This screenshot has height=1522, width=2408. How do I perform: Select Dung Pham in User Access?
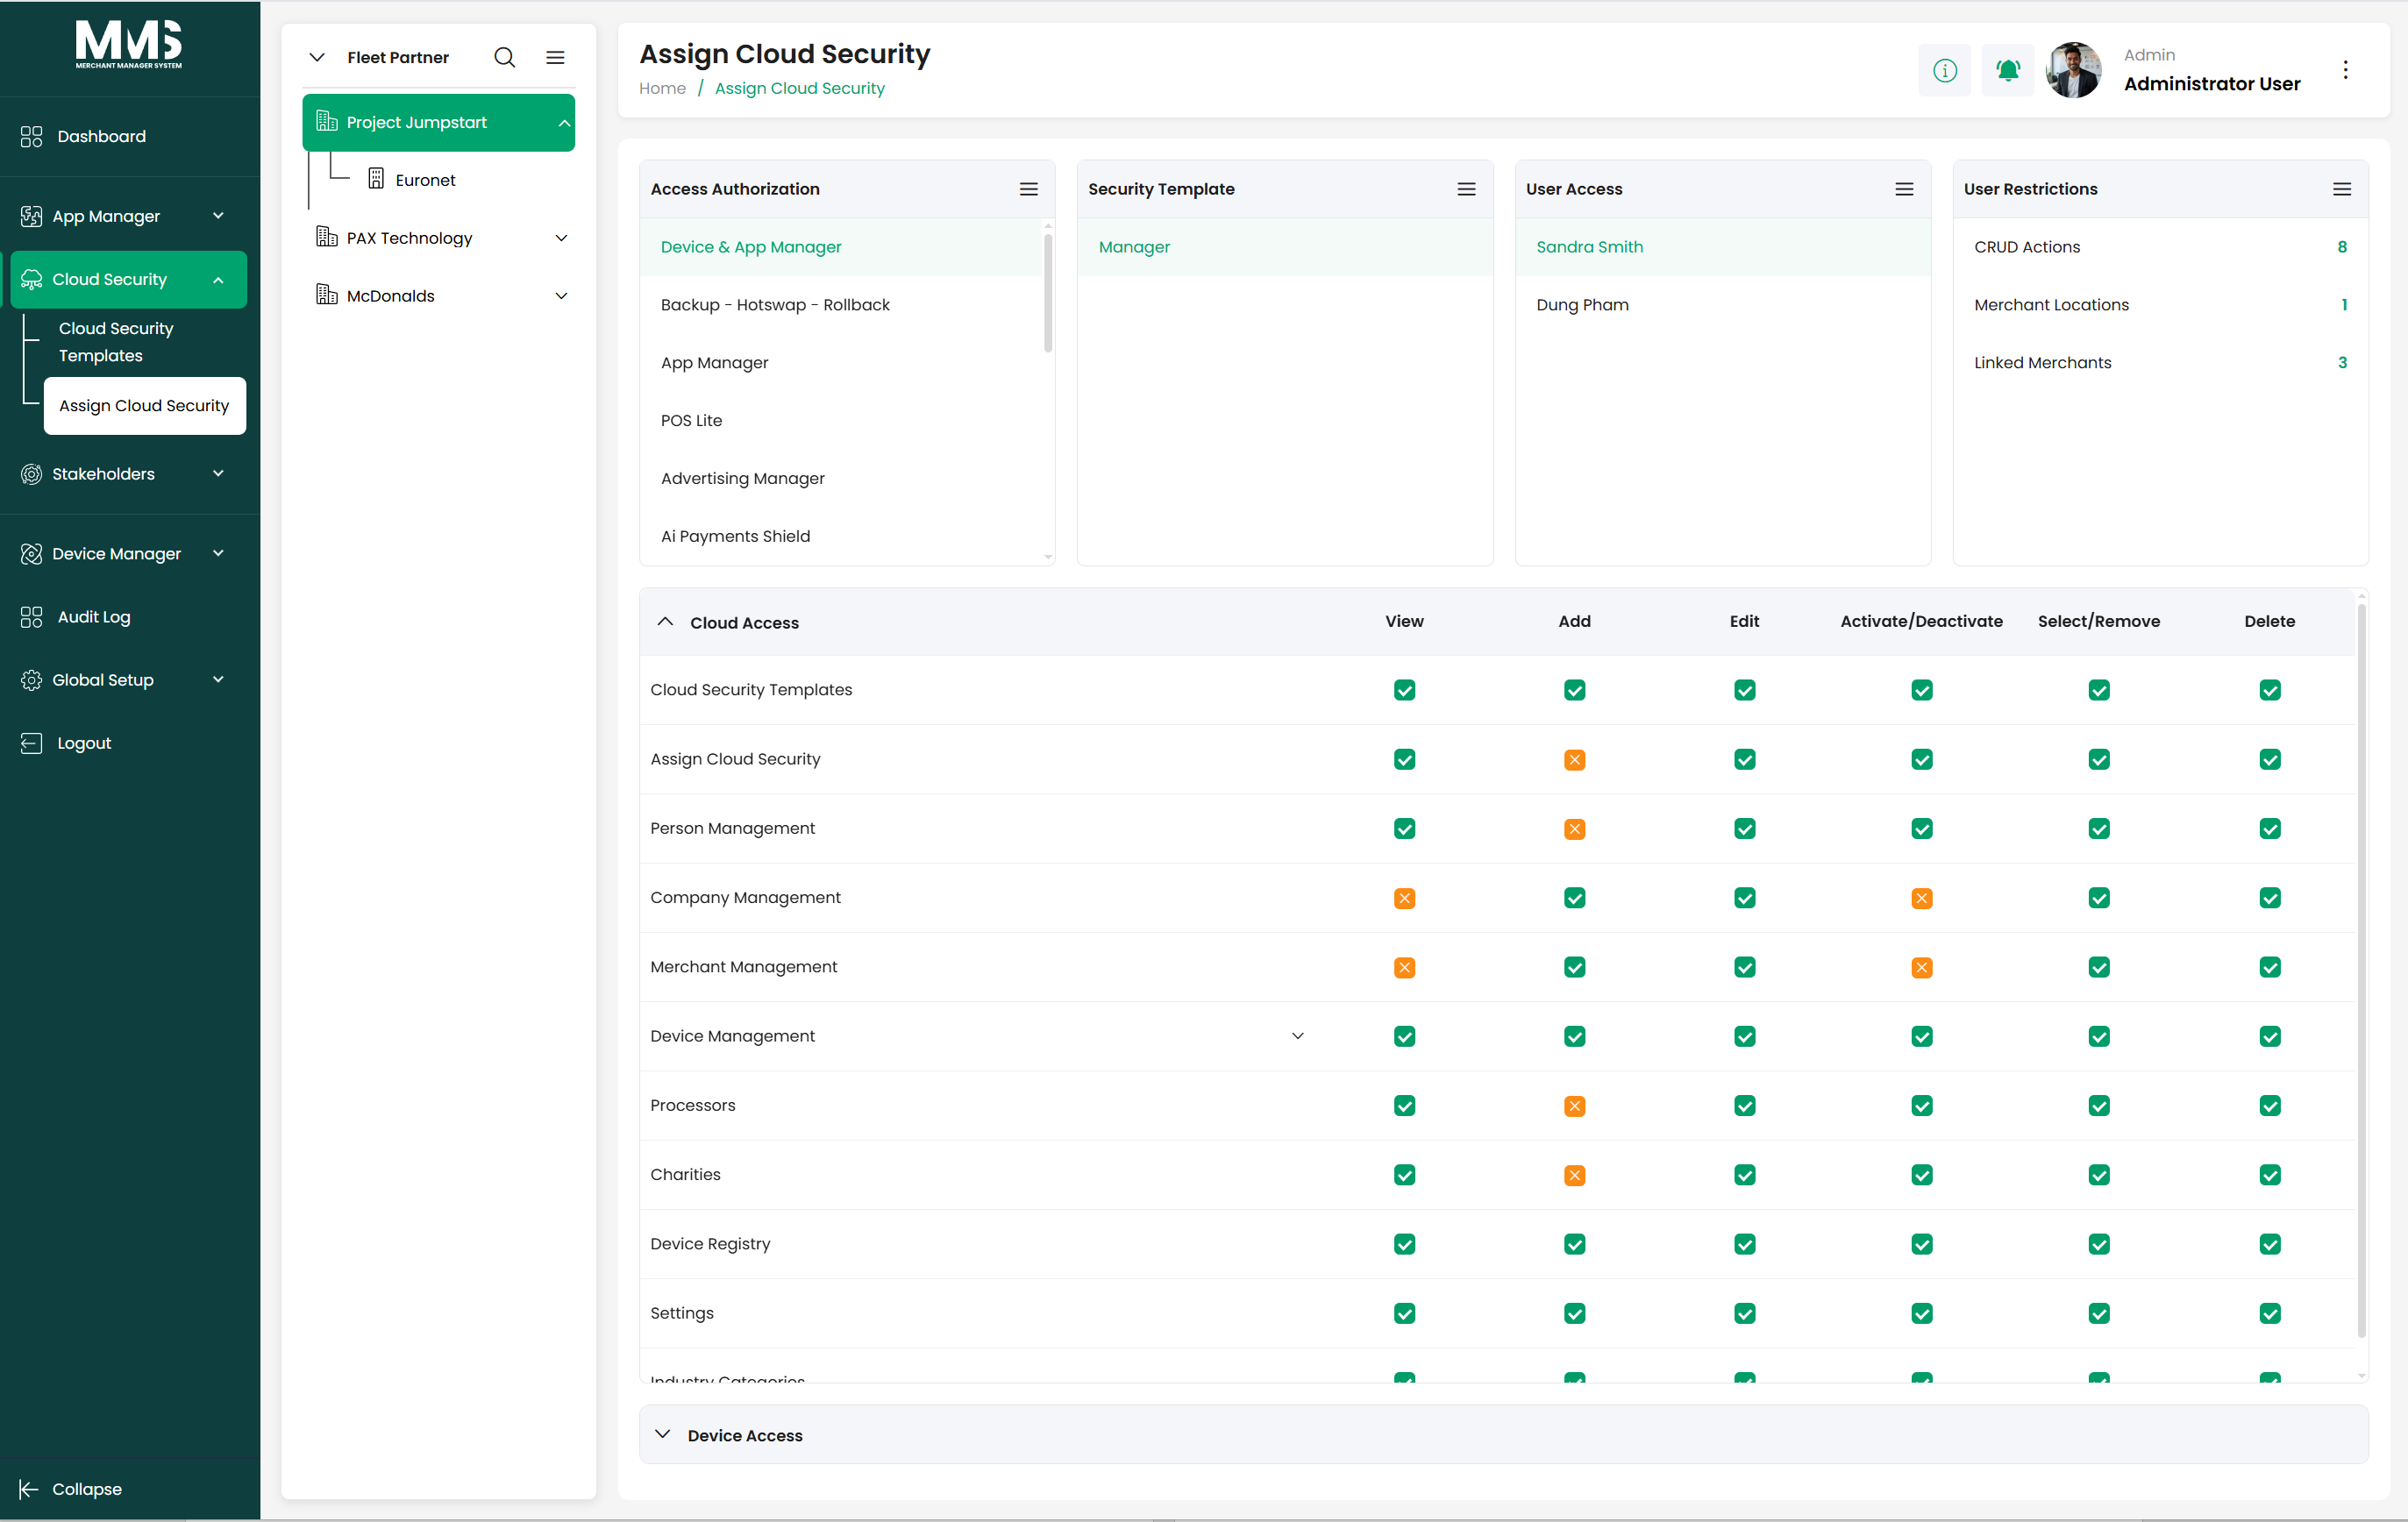[x=1723, y=305]
